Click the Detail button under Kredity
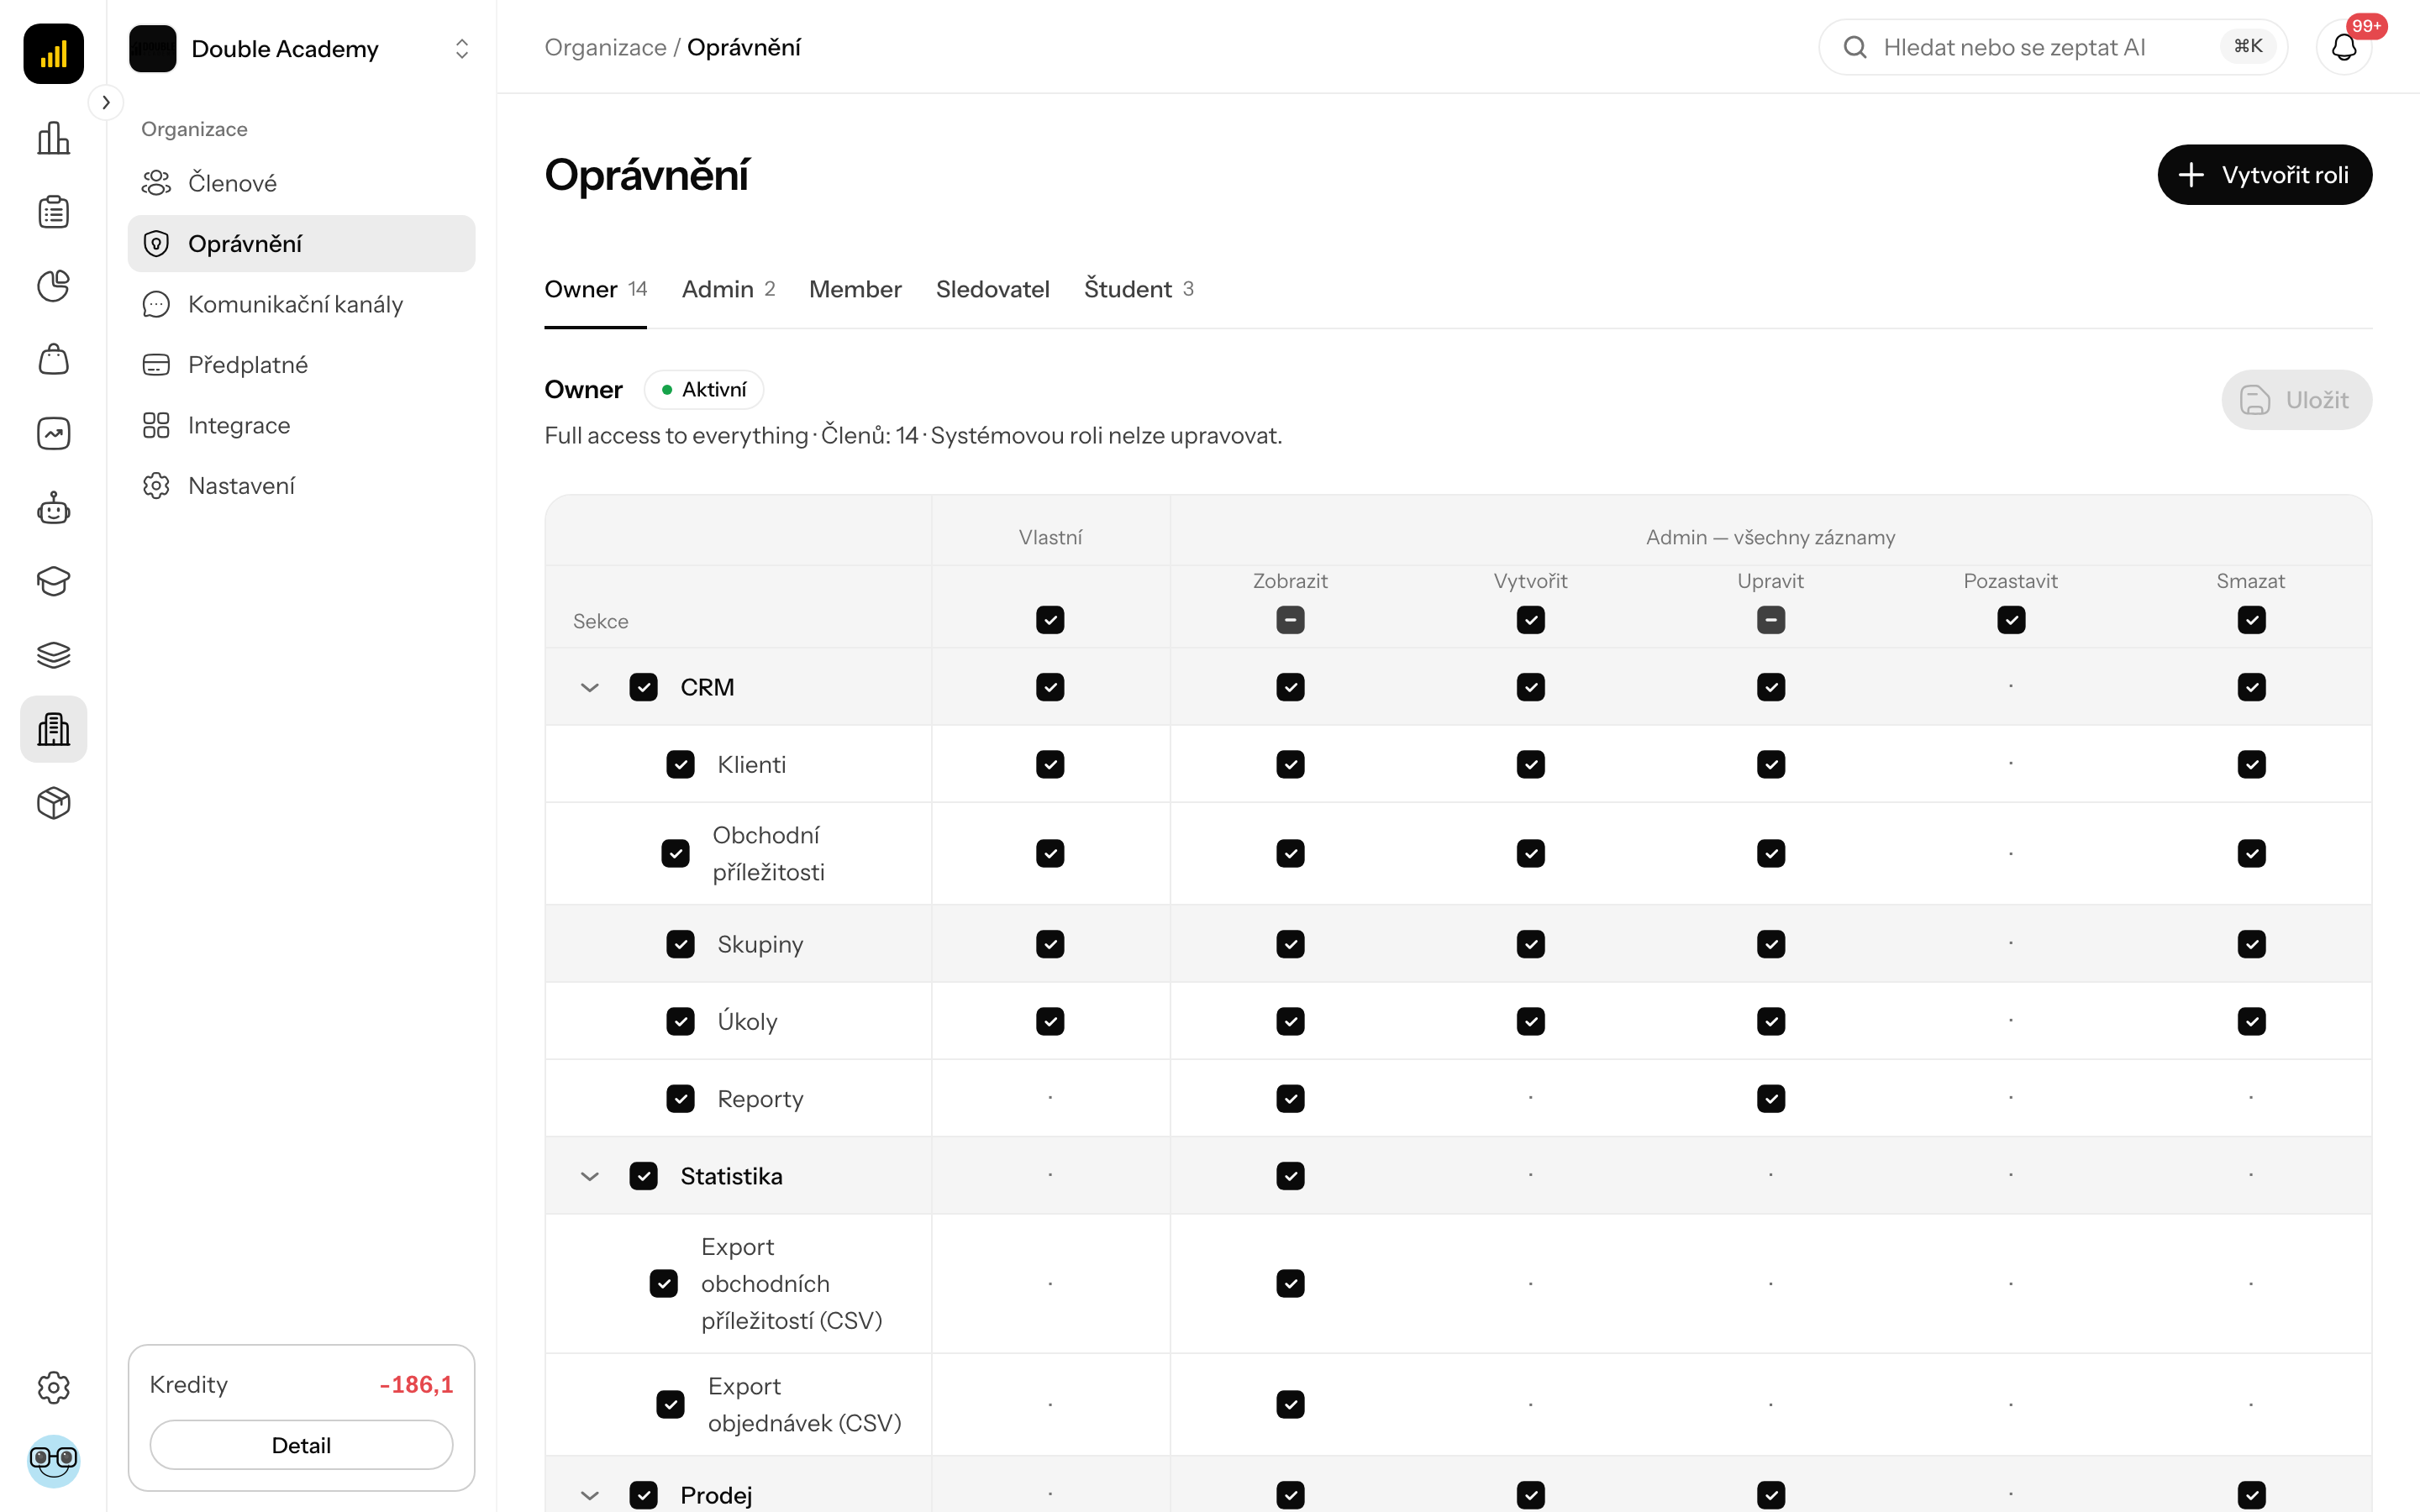The width and height of the screenshot is (2420, 1512). pyautogui.click(x=301, y=1445)
